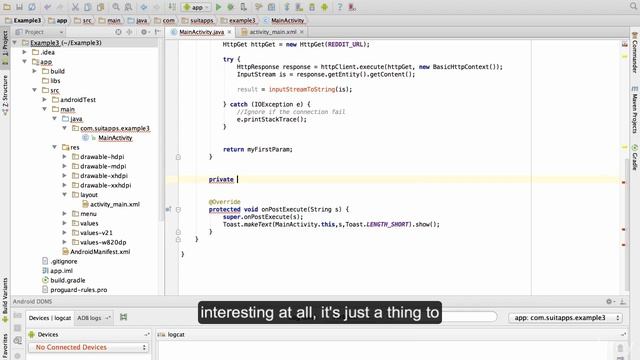The width and height of the screenshot is (640, 360).
Task: Click the green restore layout icon beside ADB logs
Action: pos(123,317)
